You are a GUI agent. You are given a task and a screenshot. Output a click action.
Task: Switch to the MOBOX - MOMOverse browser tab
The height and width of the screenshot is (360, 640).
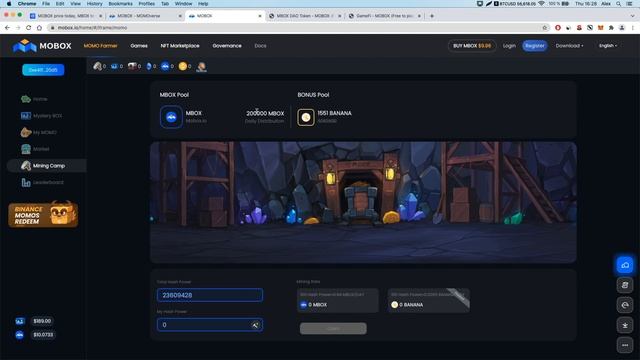[x=145, y=16]
